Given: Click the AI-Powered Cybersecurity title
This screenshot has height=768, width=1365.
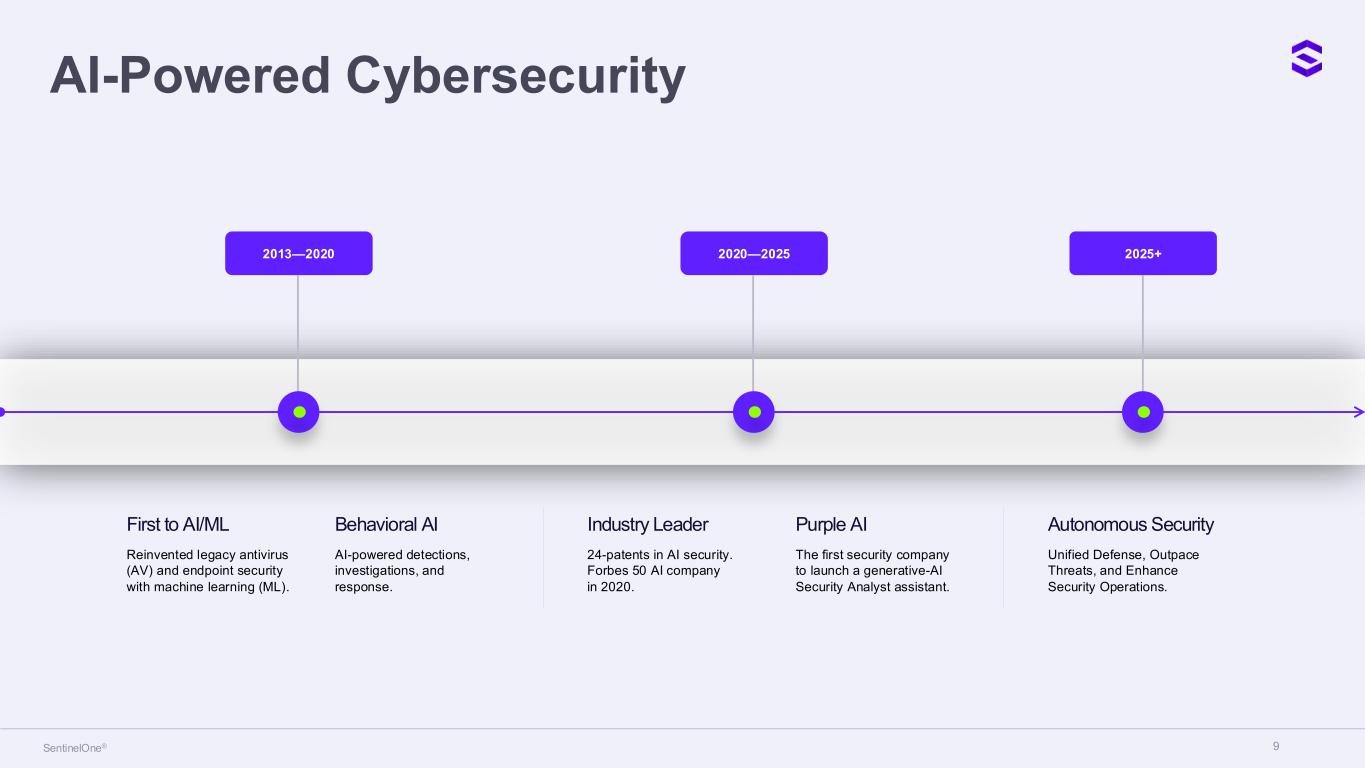Looking at the screenshot, I should pyautogui.click(x=368, y=75).
